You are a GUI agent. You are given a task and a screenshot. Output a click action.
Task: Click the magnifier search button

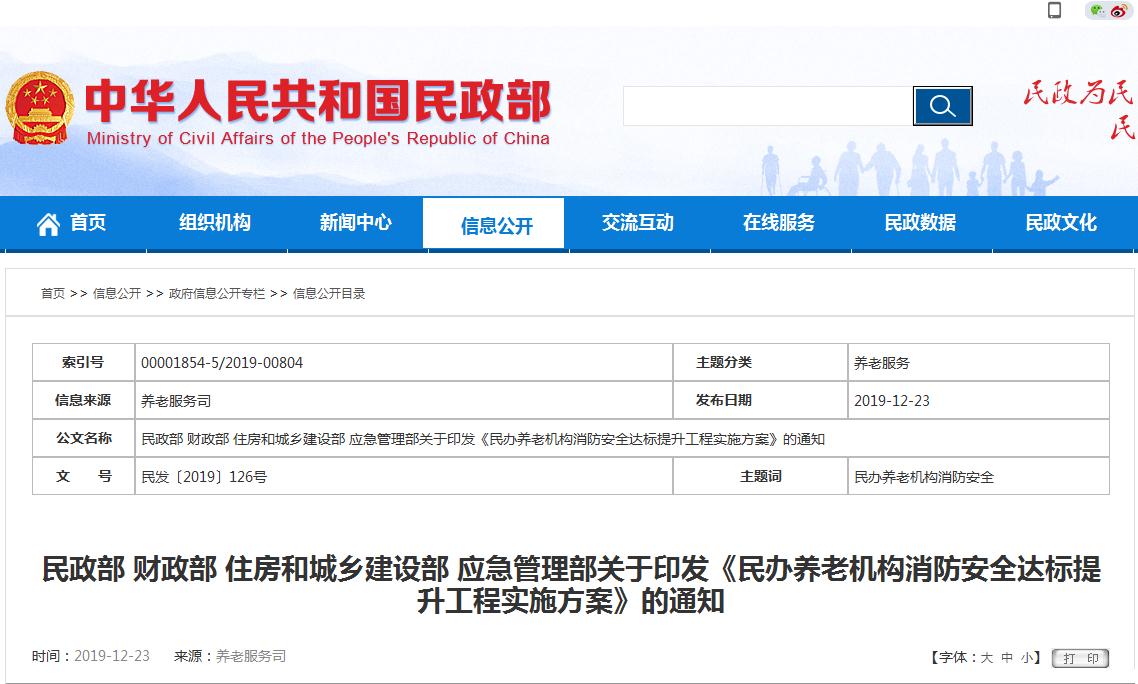point(942,106)
